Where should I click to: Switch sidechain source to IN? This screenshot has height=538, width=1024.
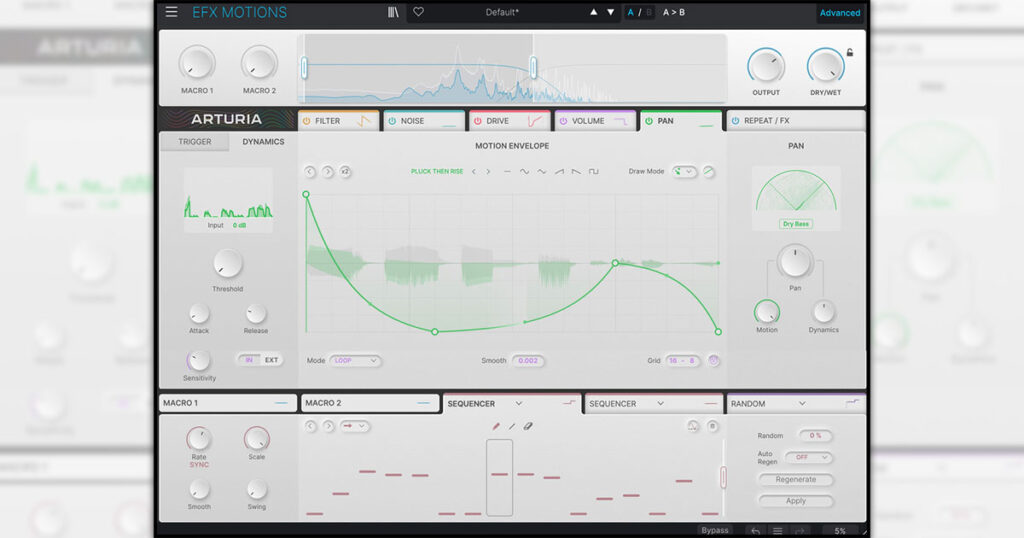(x=249, y=360)
